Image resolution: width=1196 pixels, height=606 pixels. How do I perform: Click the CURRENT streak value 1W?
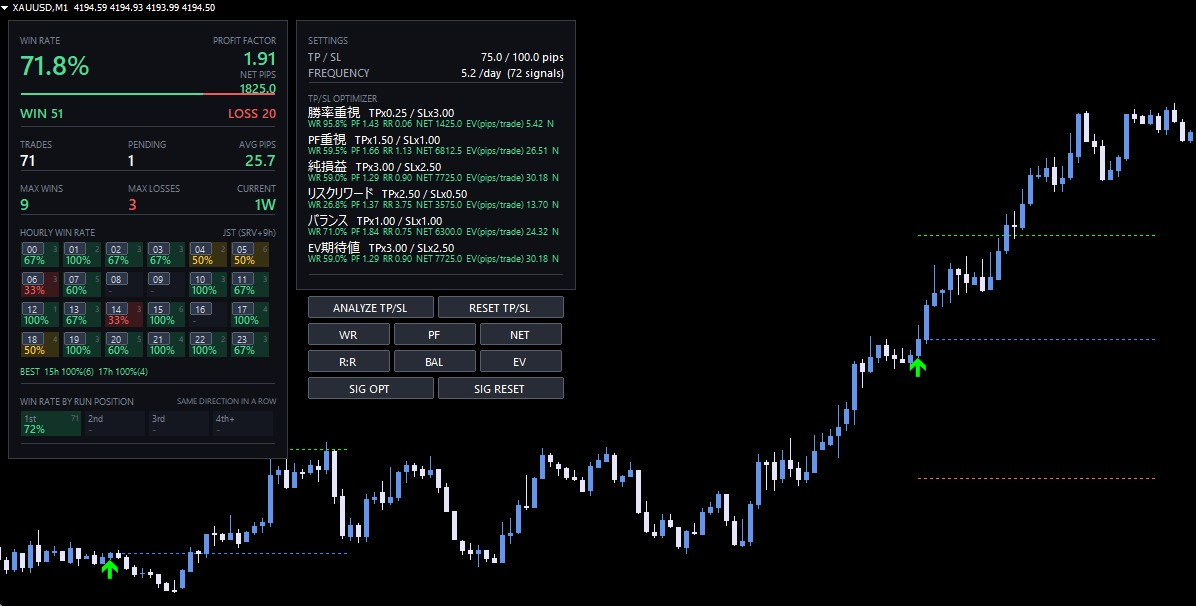tap(265, 205)
